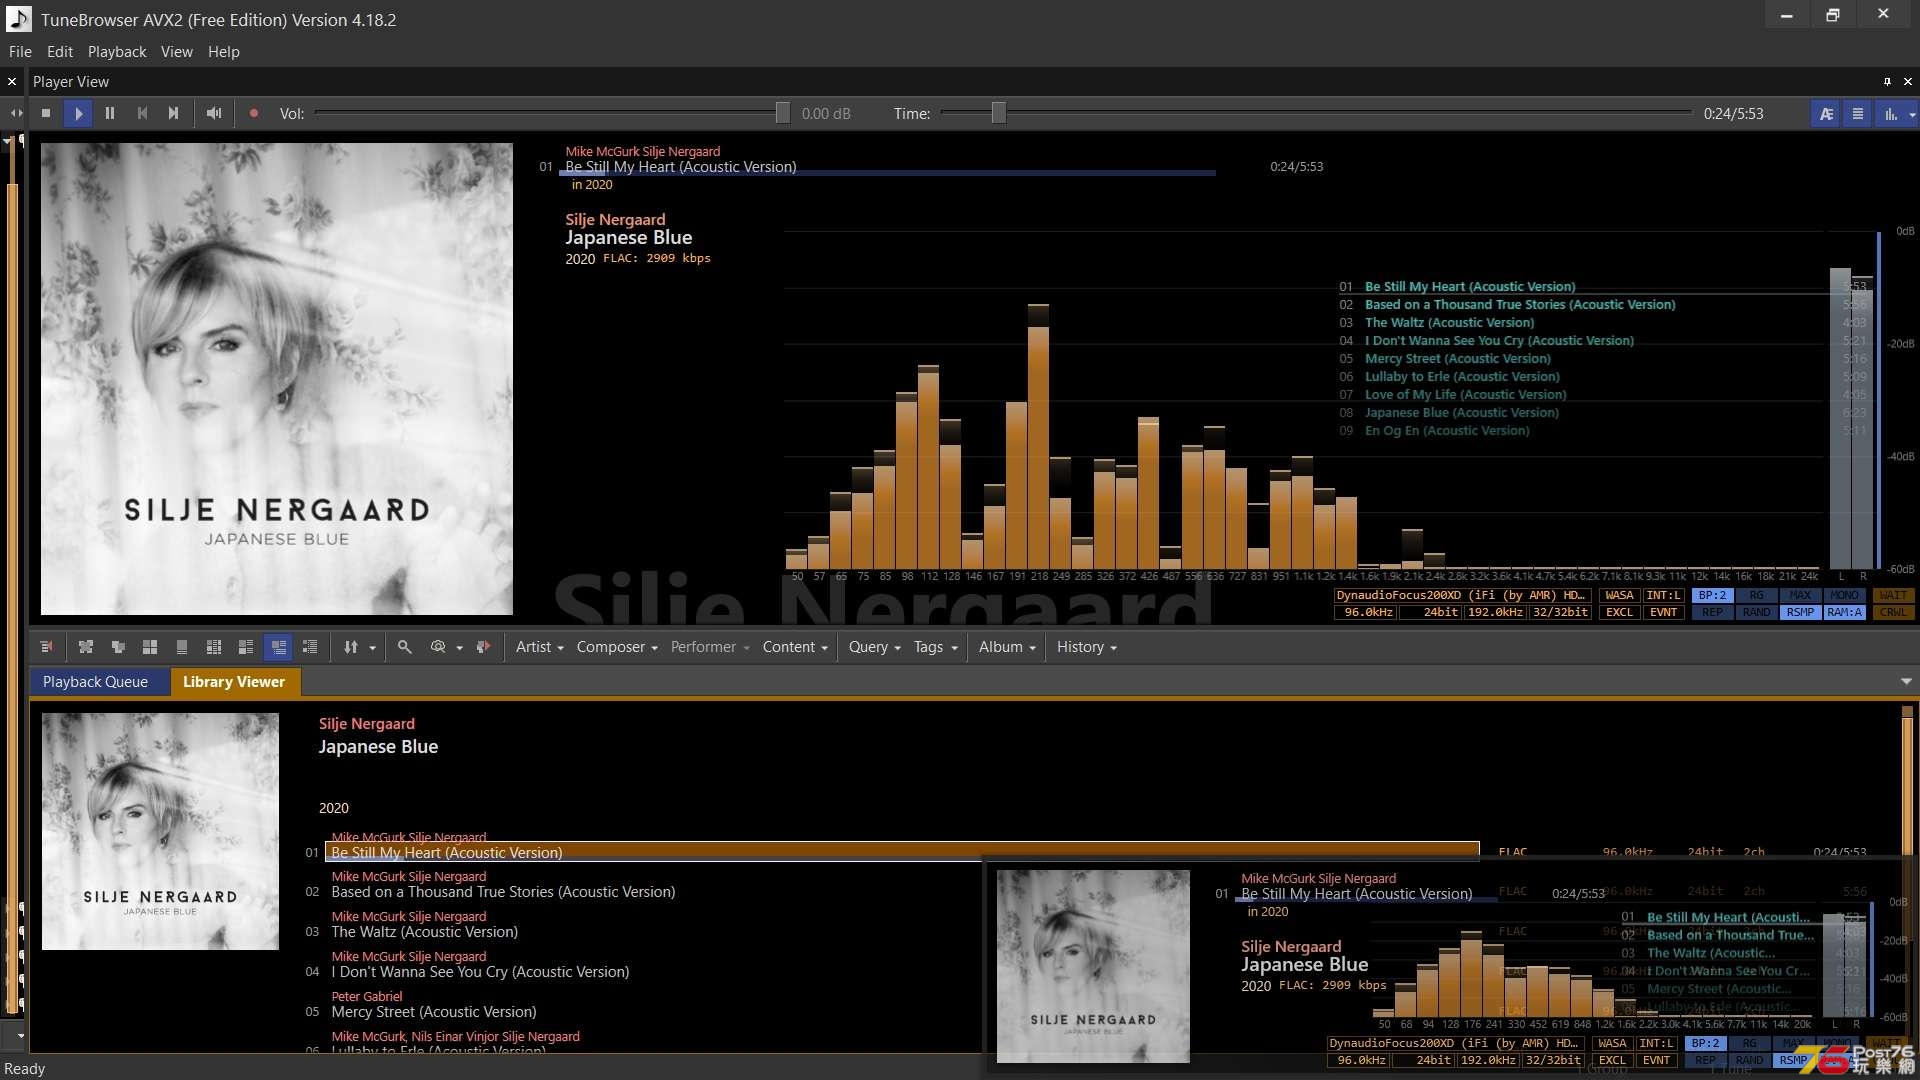Click the Time seek slider handle
The image size is (1920, 1080).
click(998, 114)
